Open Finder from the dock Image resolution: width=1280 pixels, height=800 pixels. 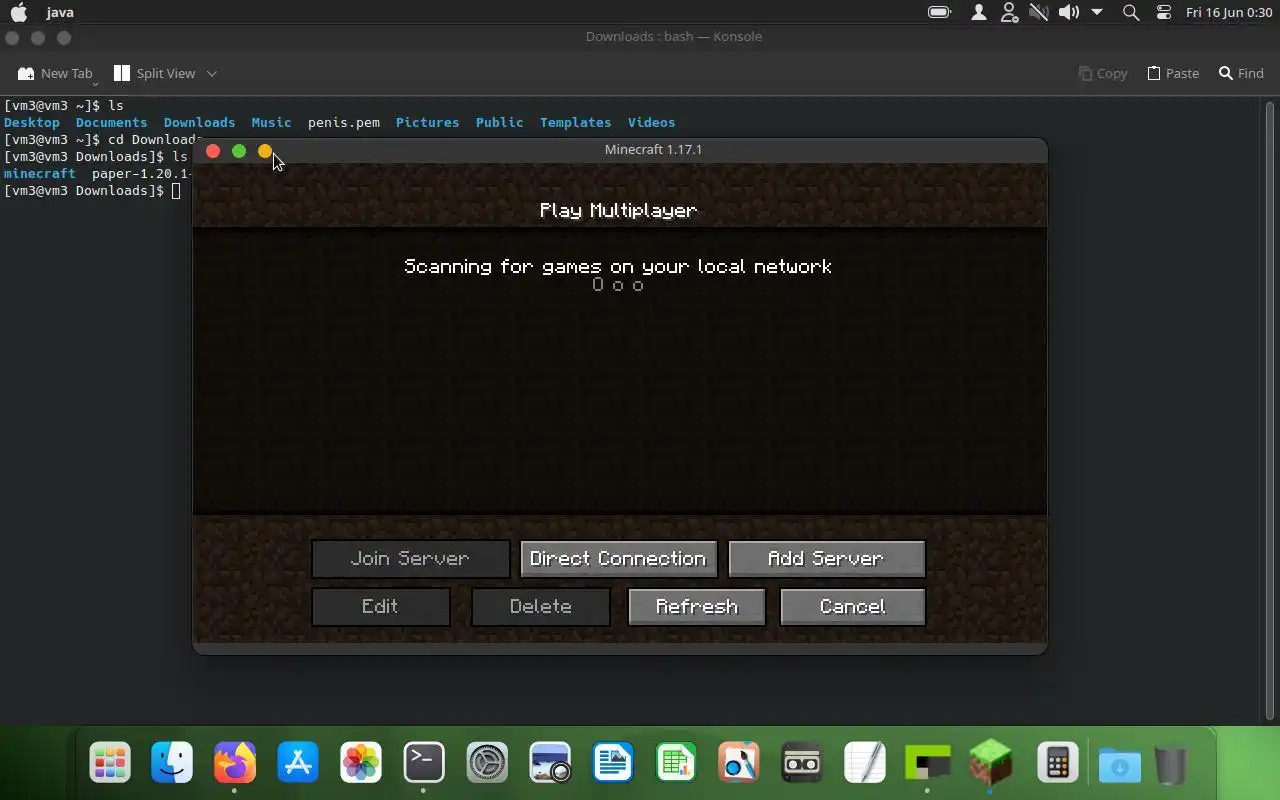pos(172,763)
